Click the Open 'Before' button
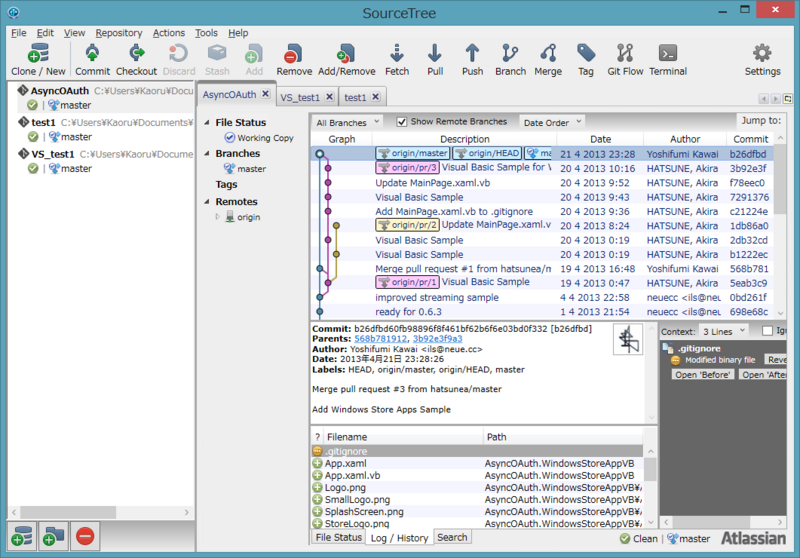The width and height of the screenshot is (800, 558). (x=703, y=374)
